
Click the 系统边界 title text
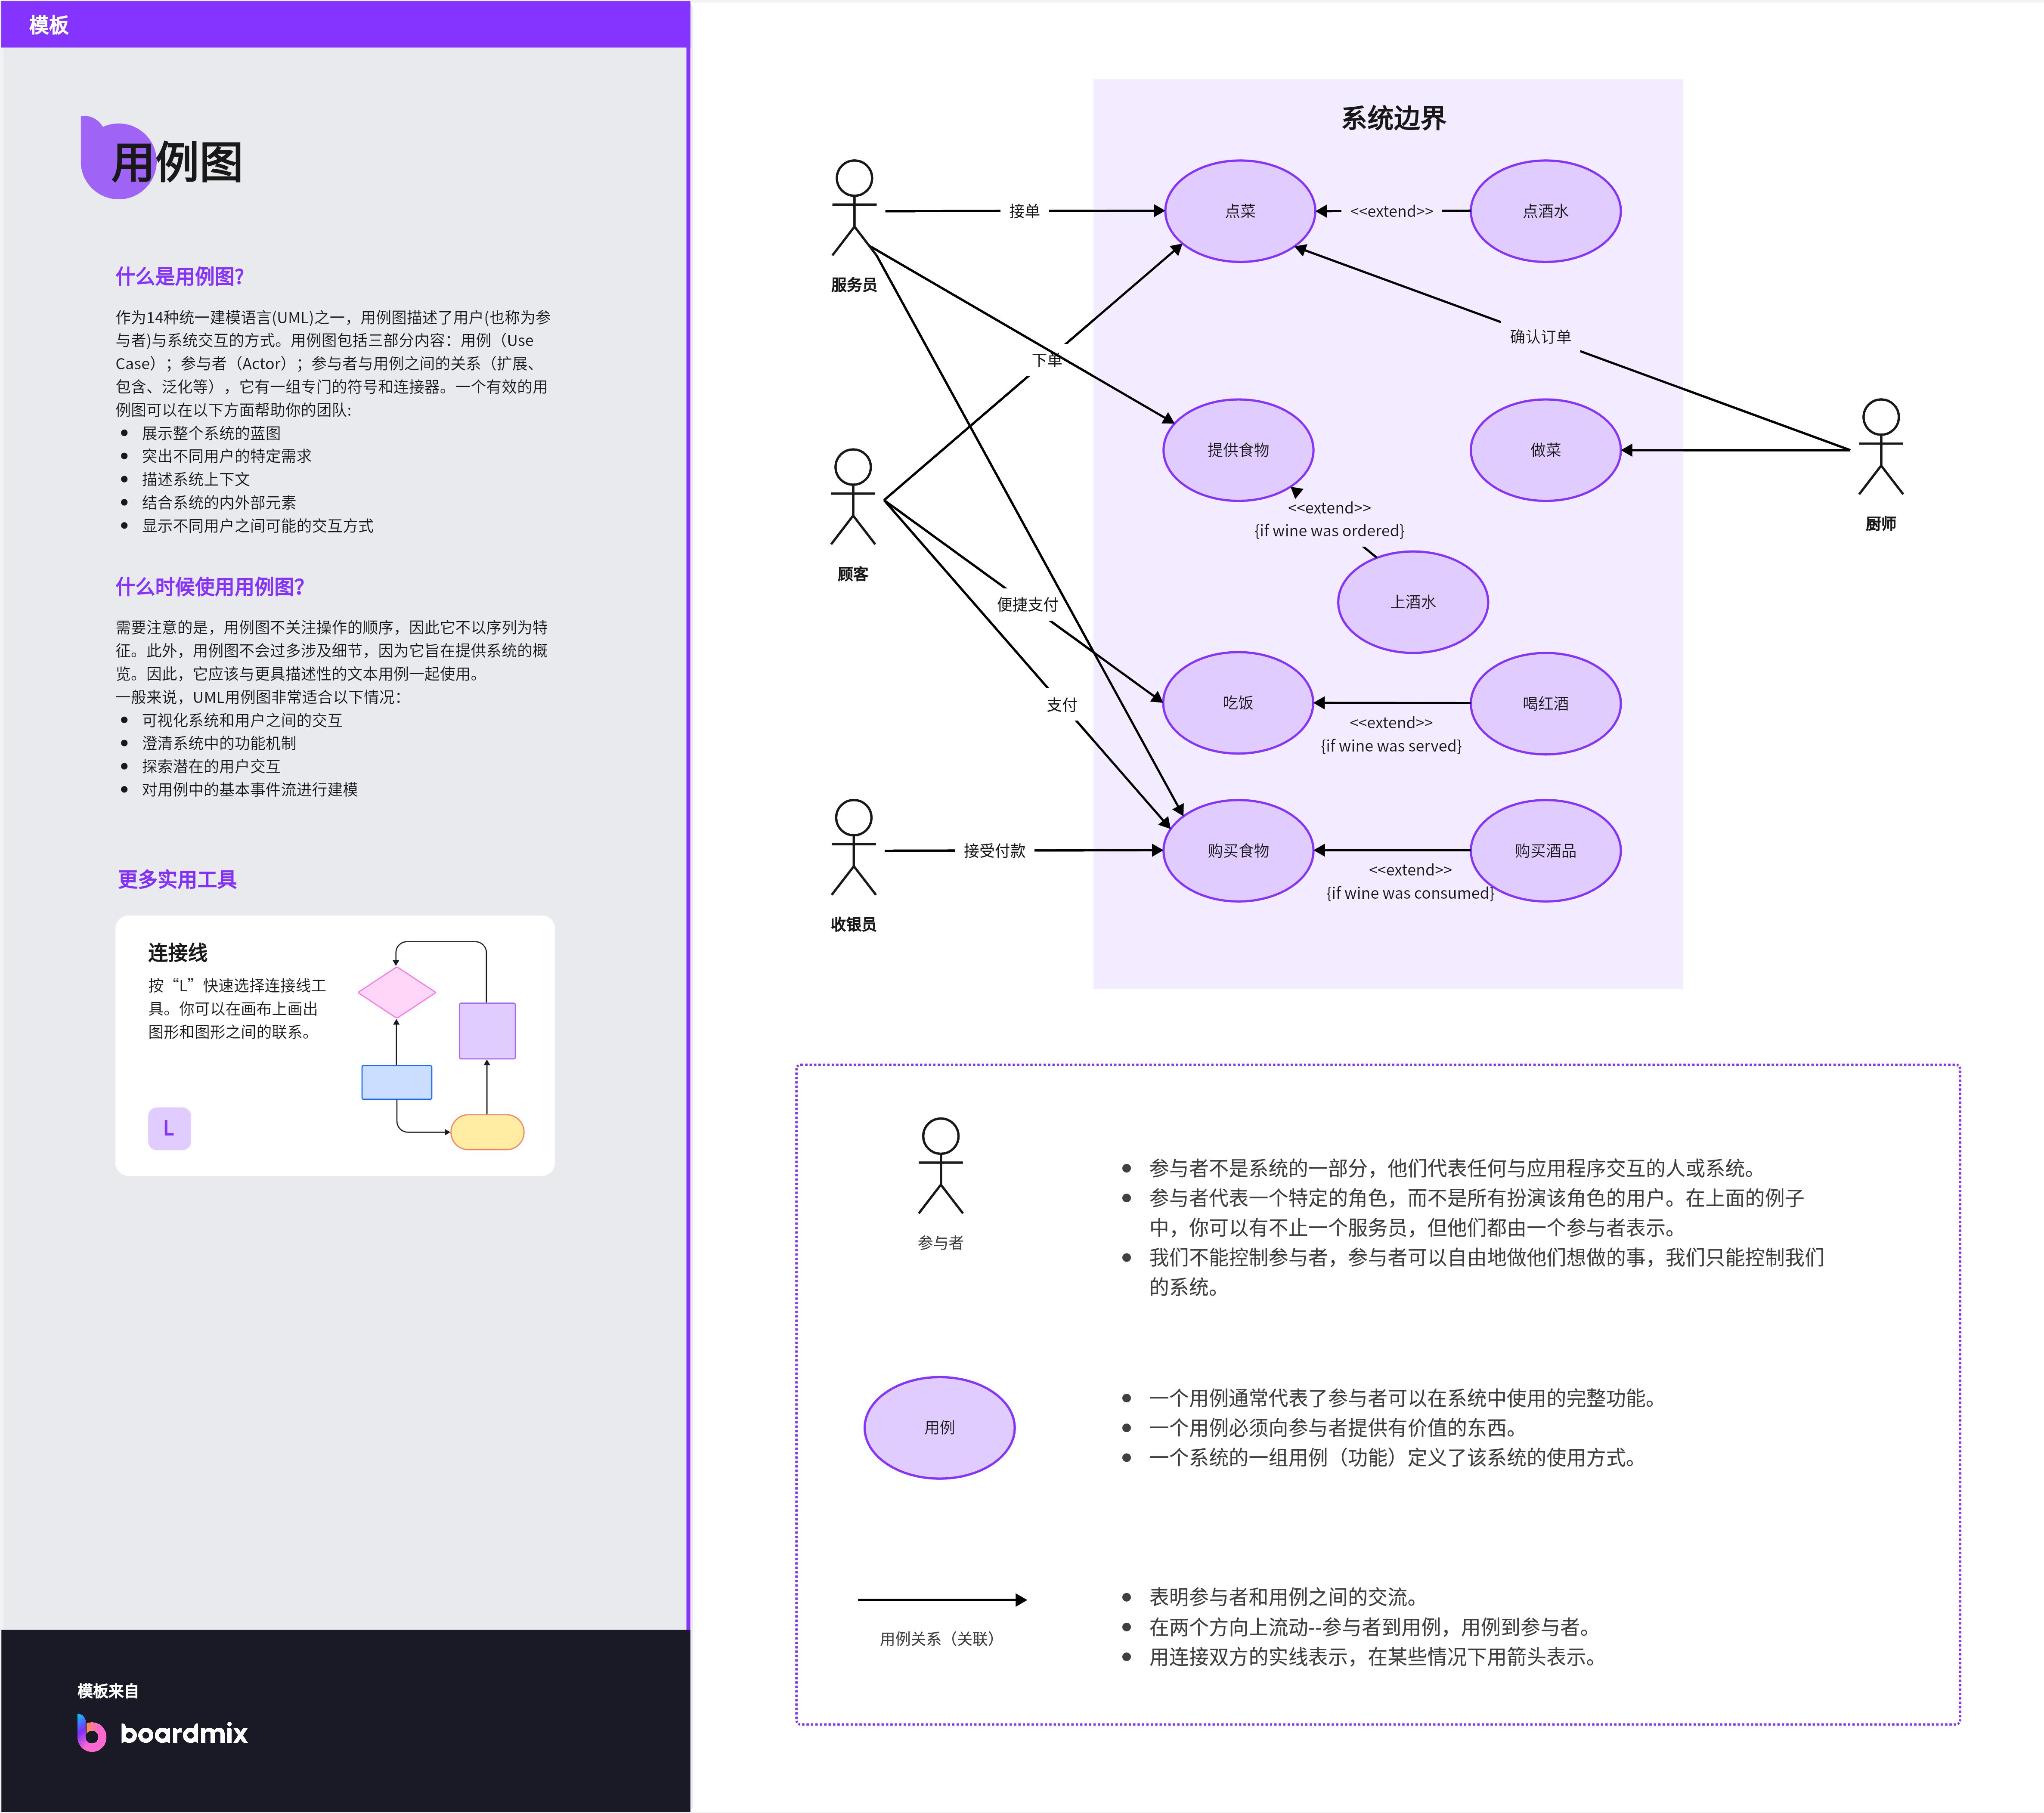[1393, 119]
